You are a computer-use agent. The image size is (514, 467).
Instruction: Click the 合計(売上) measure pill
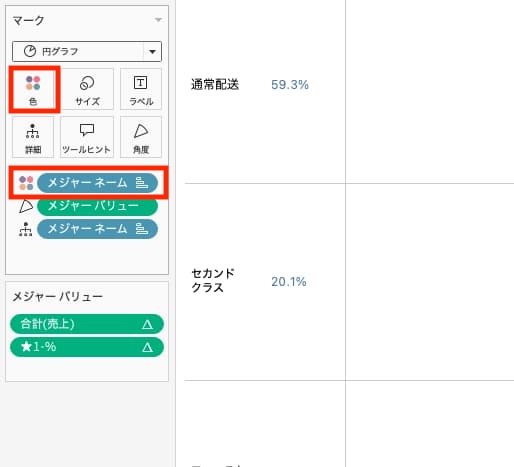point(87,324)
